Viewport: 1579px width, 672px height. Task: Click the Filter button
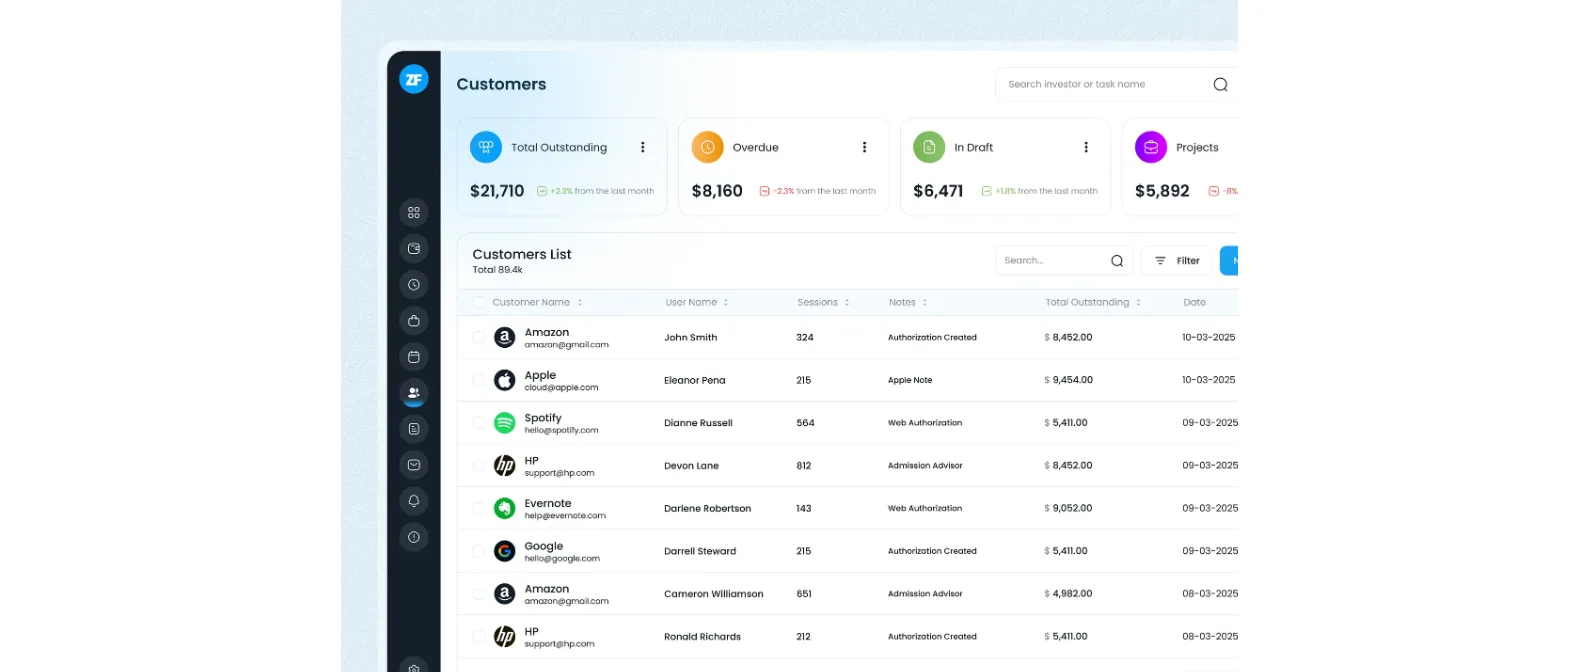click(1177, 261)
